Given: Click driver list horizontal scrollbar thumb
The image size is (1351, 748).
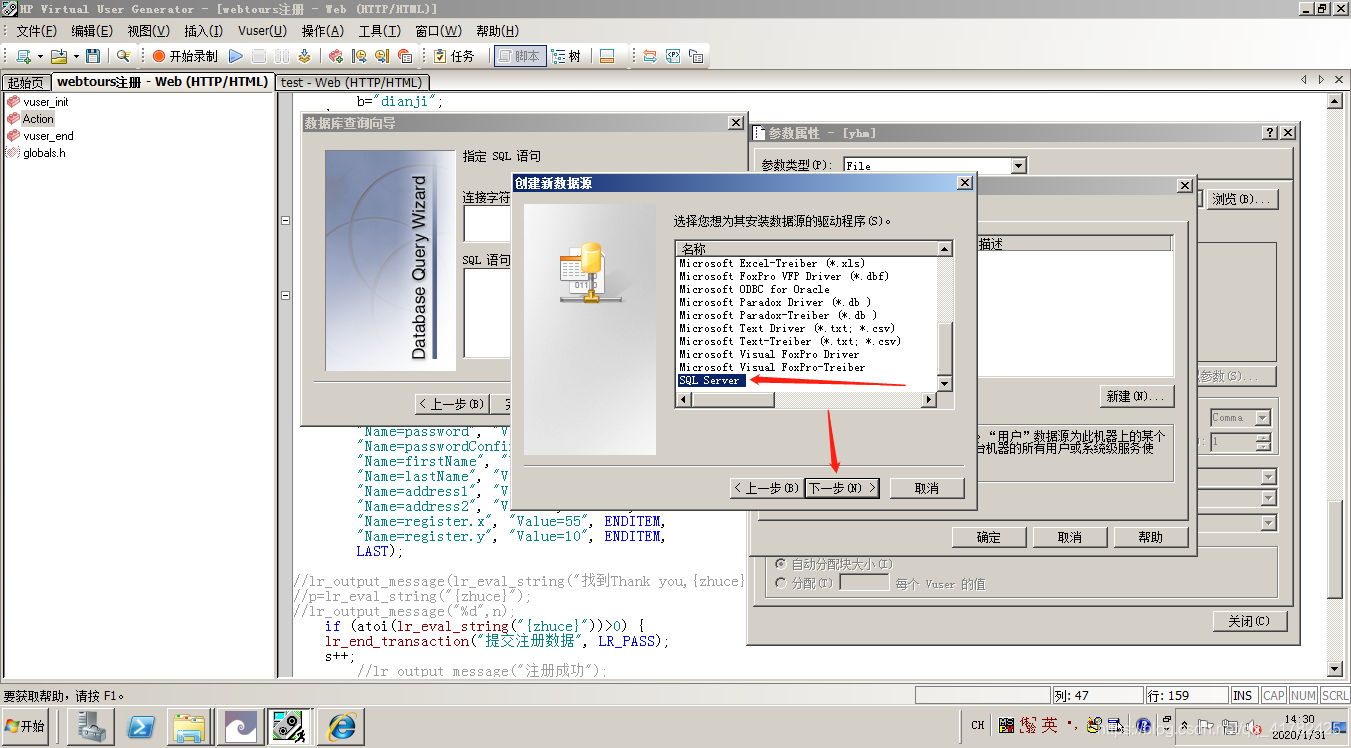Looking at the screenshot, I should (732, 400).
